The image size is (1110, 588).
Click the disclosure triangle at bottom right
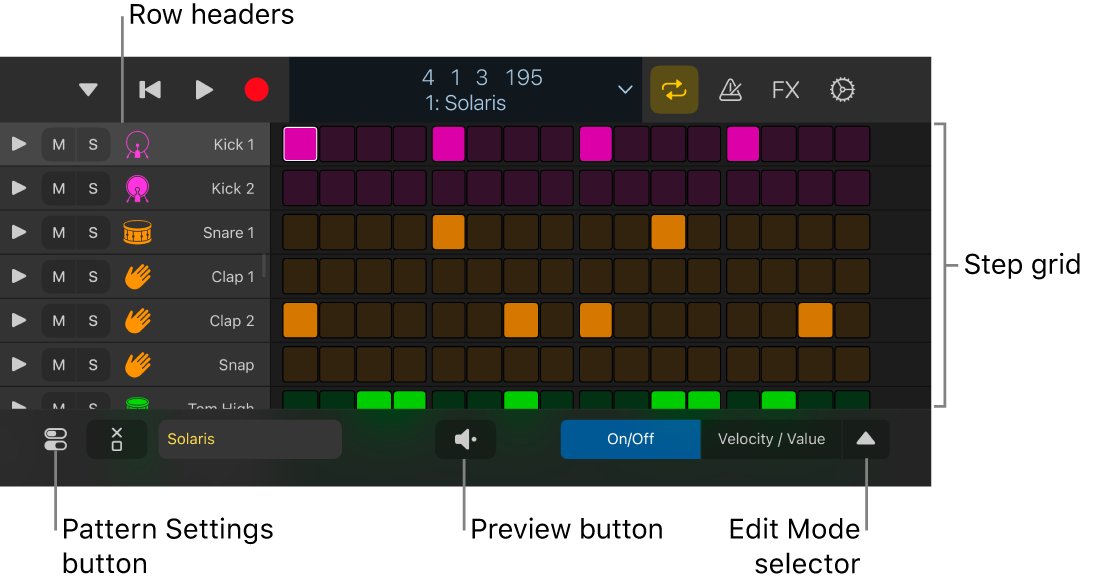click(x=865, y=439)
